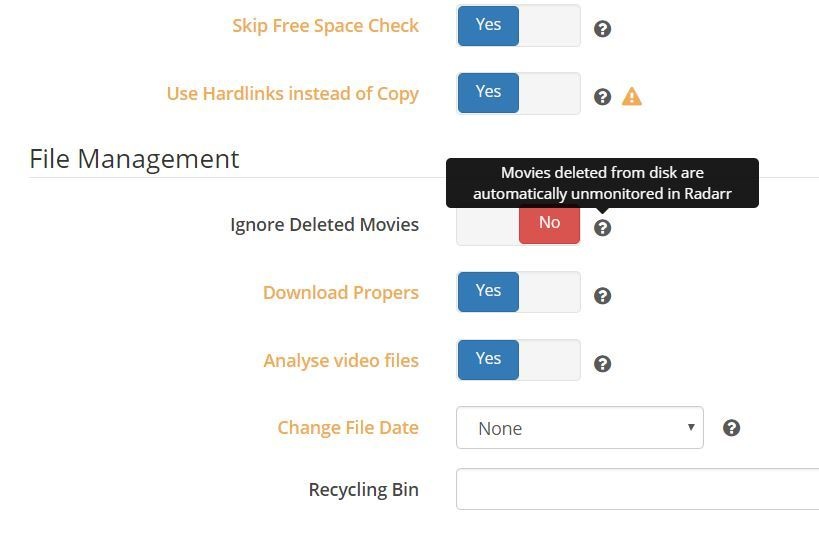
Task: Switch off Analyse video files toggle
Action: (518, 360)
